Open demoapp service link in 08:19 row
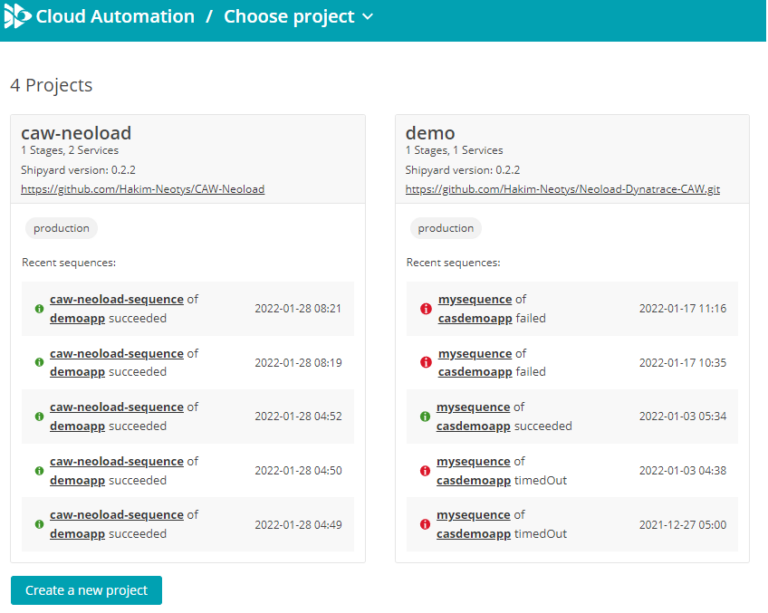The height and width of the screenshot is (613, 768). [77, 372]
